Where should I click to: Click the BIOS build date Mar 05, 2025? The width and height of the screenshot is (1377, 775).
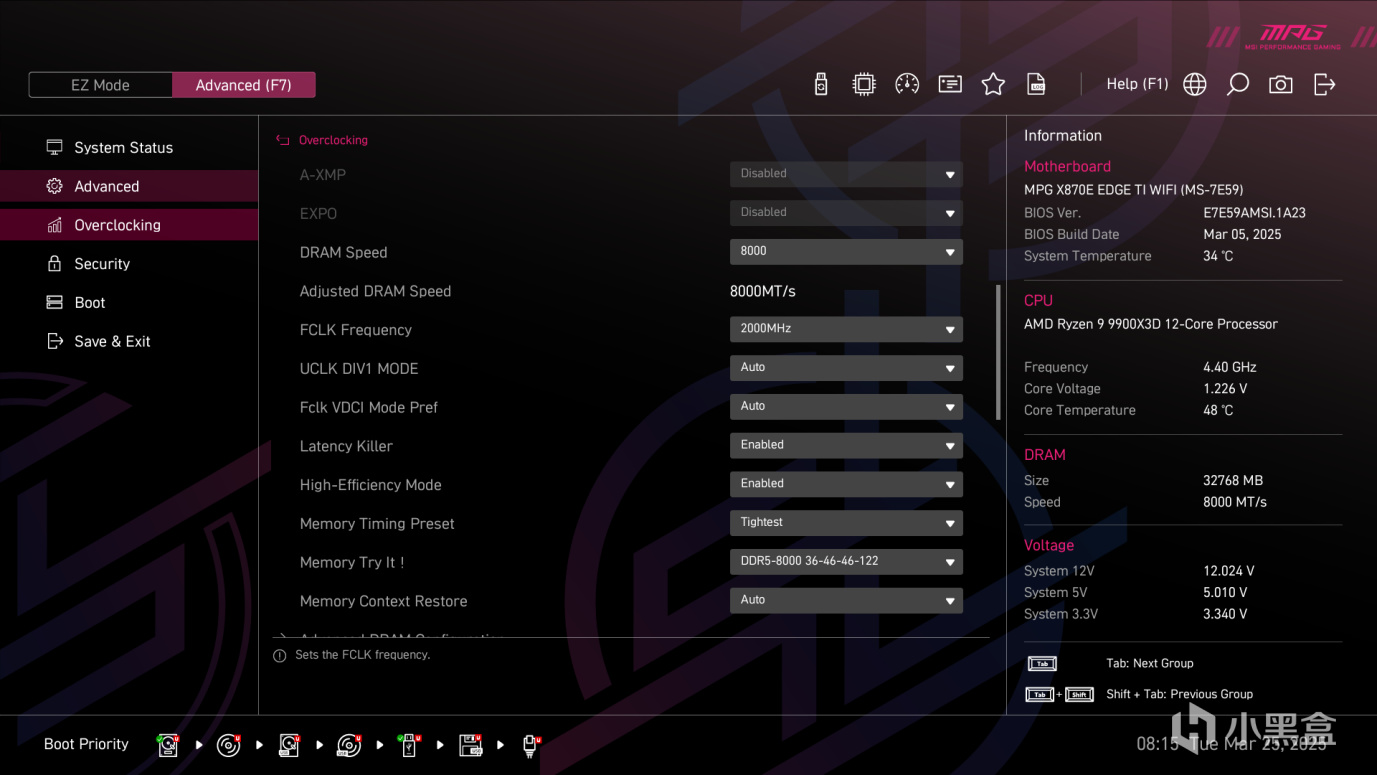[x=1242, y=235]
